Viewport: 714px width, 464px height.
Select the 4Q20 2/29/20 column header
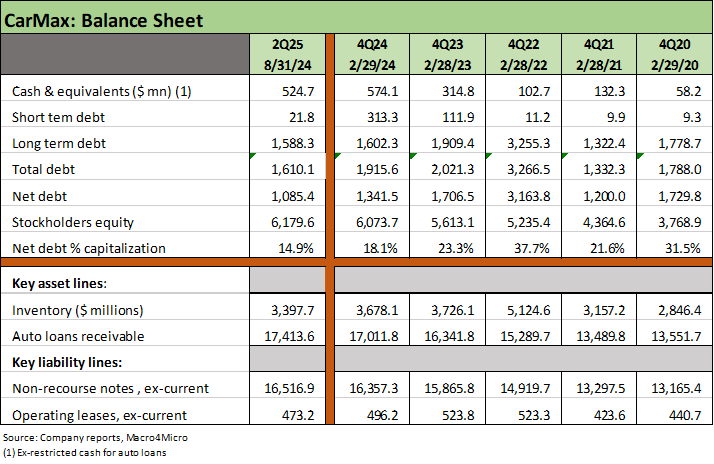[x=674, y=54]
